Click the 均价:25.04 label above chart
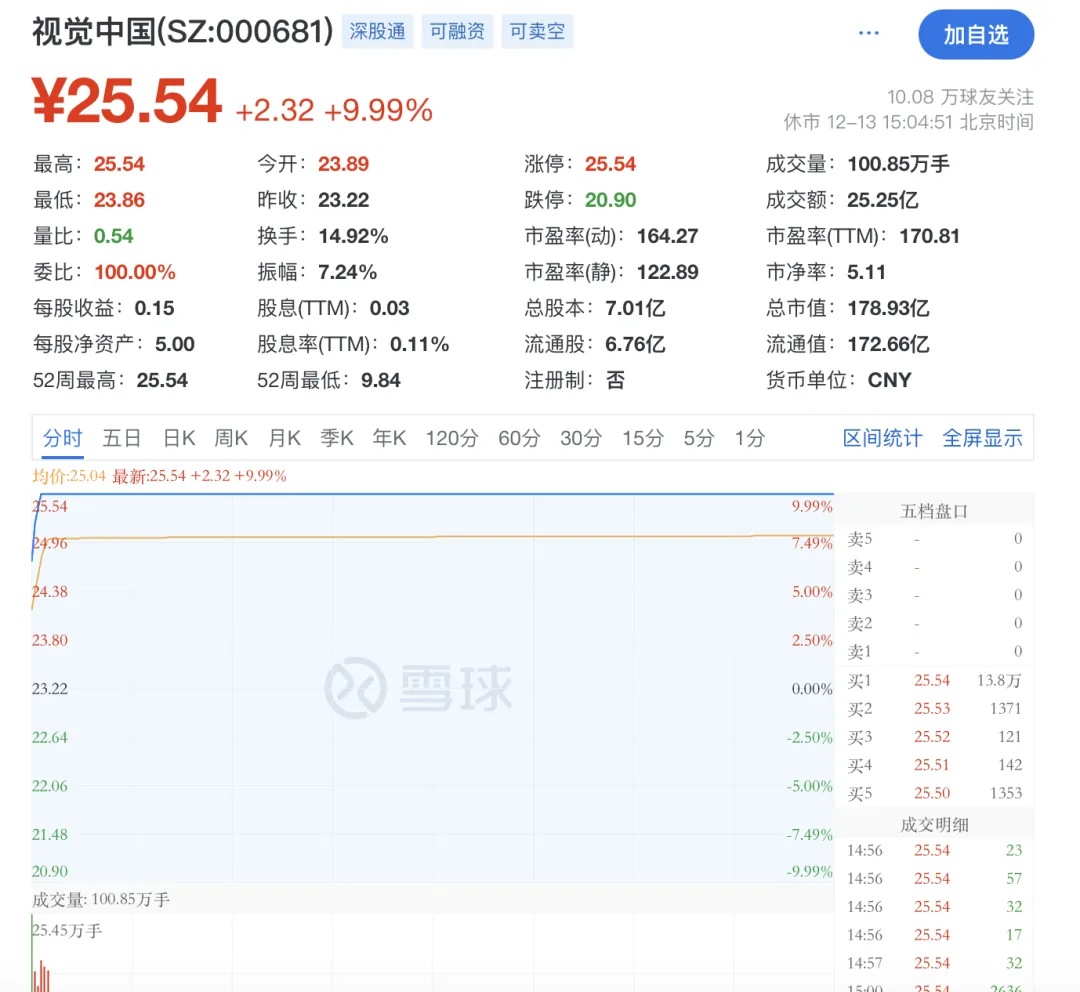The height and width of the screenshot is (992, 1080). pyautogui.click(x=69, y=476)
